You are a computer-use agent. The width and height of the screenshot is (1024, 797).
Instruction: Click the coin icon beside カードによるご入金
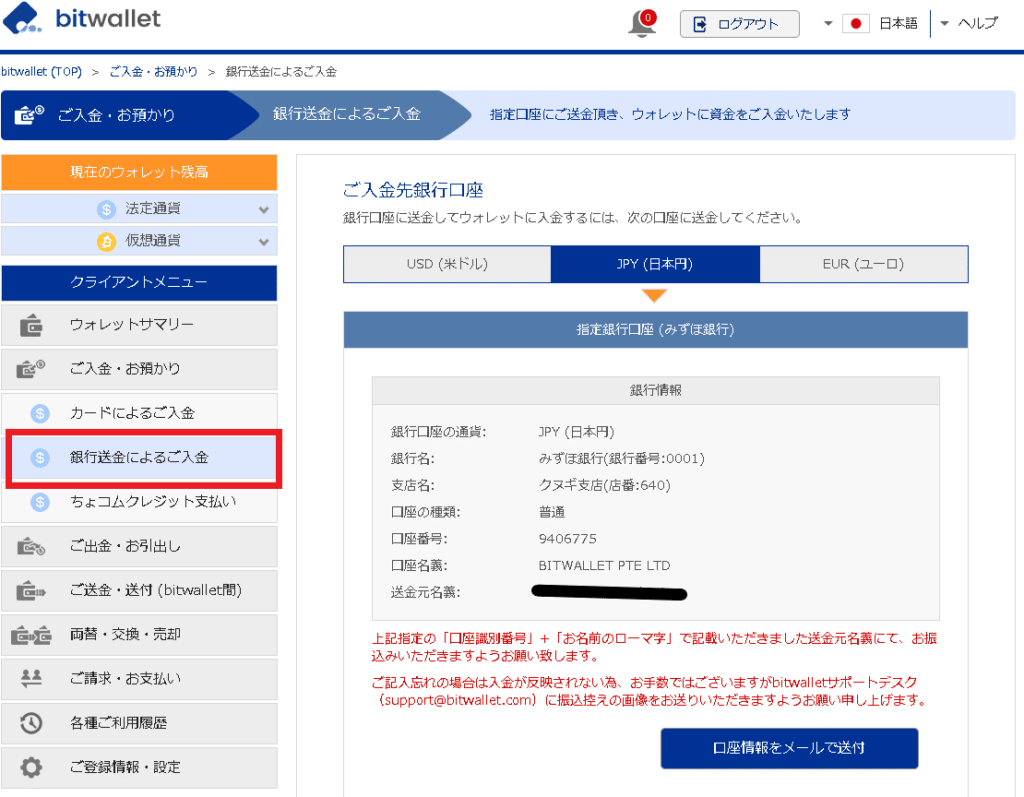[40, 413]
